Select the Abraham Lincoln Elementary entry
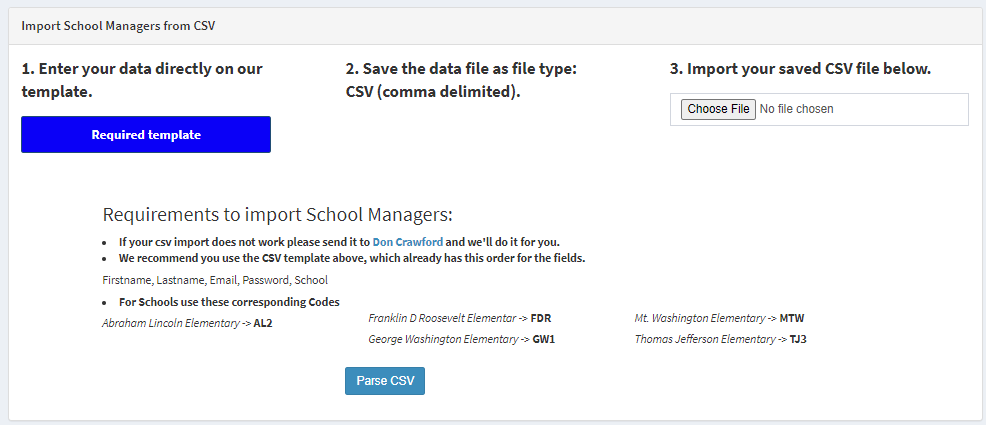986x425 pixels. coord(188,323)
